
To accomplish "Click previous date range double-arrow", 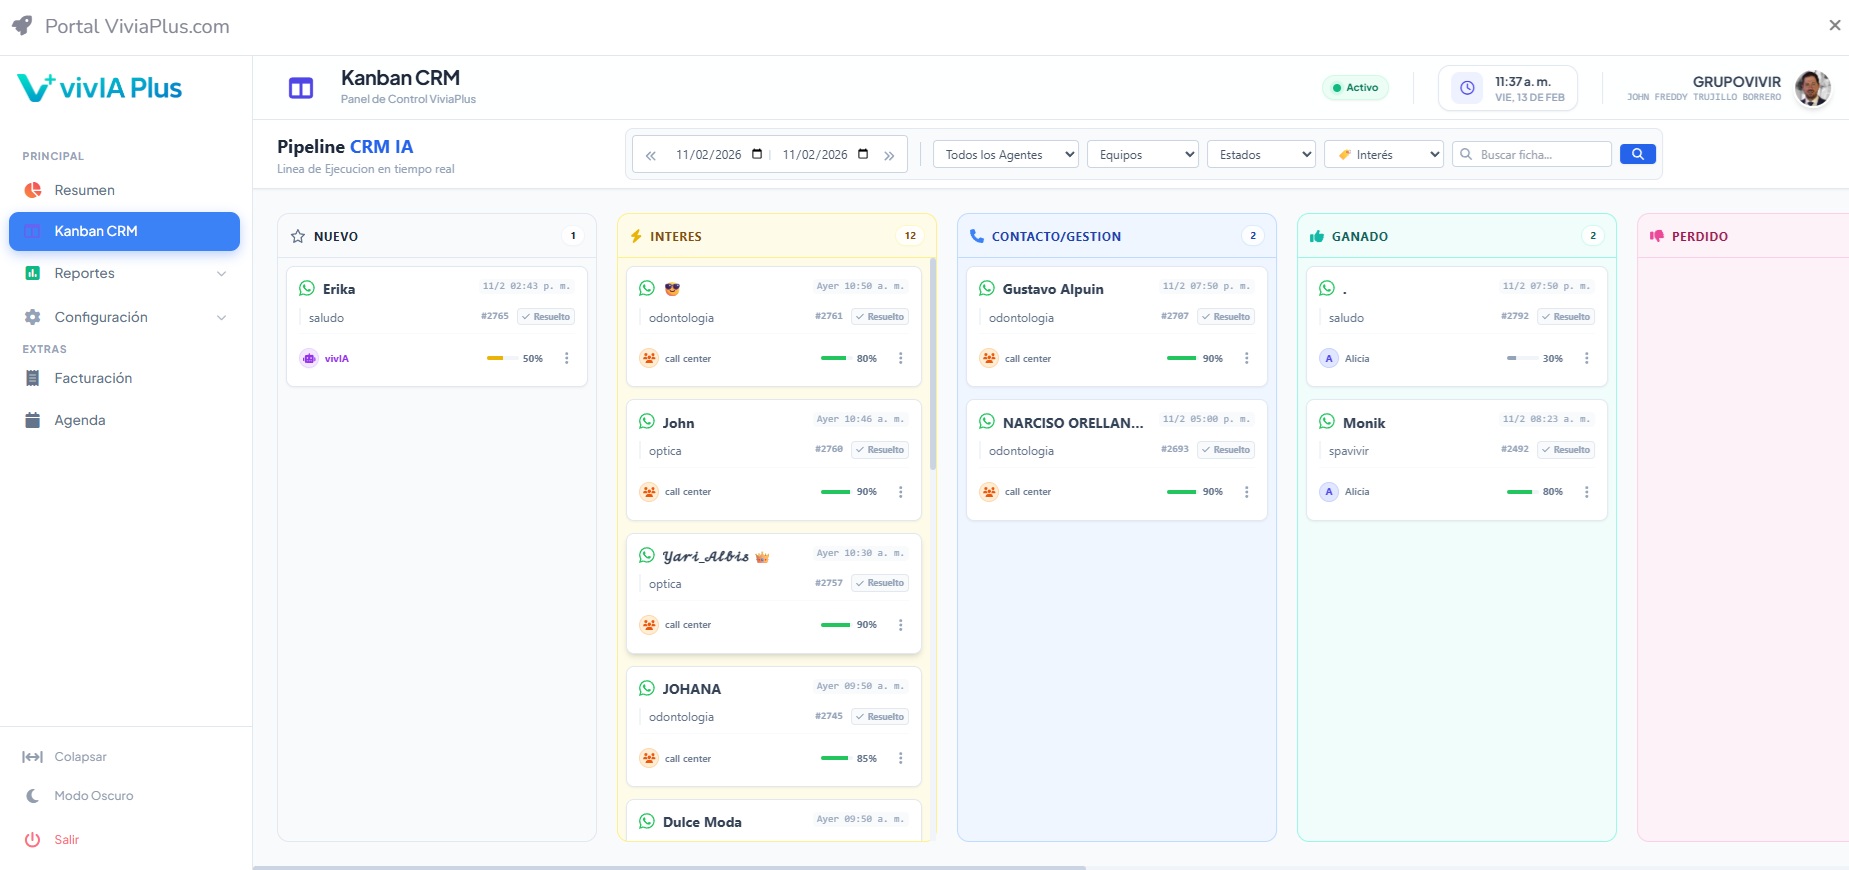I will click(x=651, y=155).
